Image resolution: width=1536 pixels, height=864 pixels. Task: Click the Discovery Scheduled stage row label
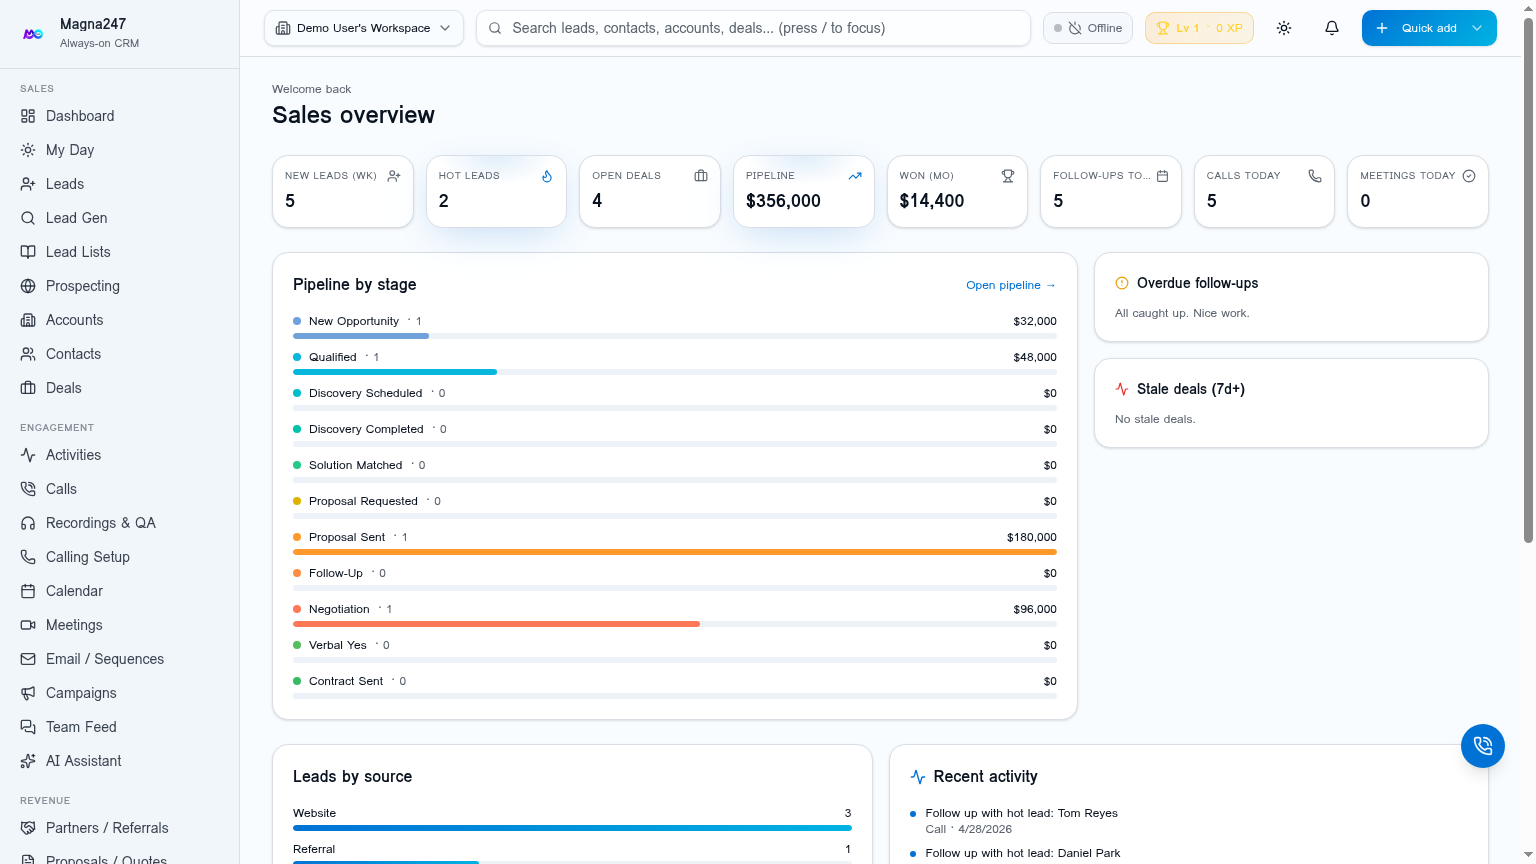coord(366,393)
